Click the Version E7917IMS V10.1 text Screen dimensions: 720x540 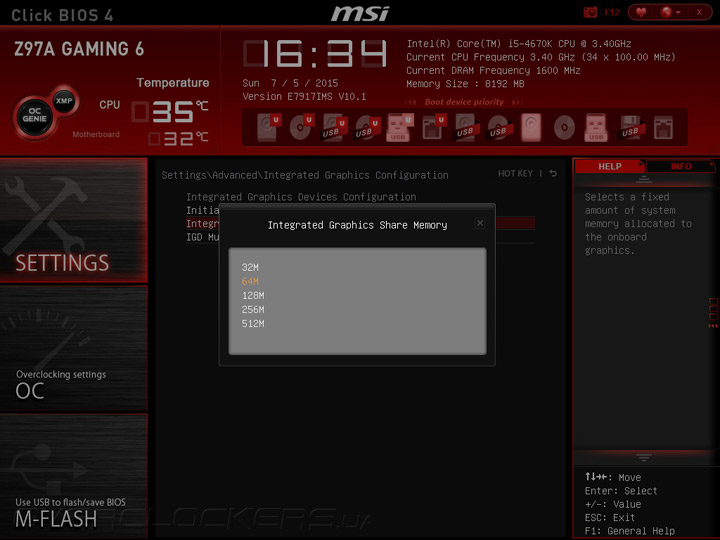point(304,96)
